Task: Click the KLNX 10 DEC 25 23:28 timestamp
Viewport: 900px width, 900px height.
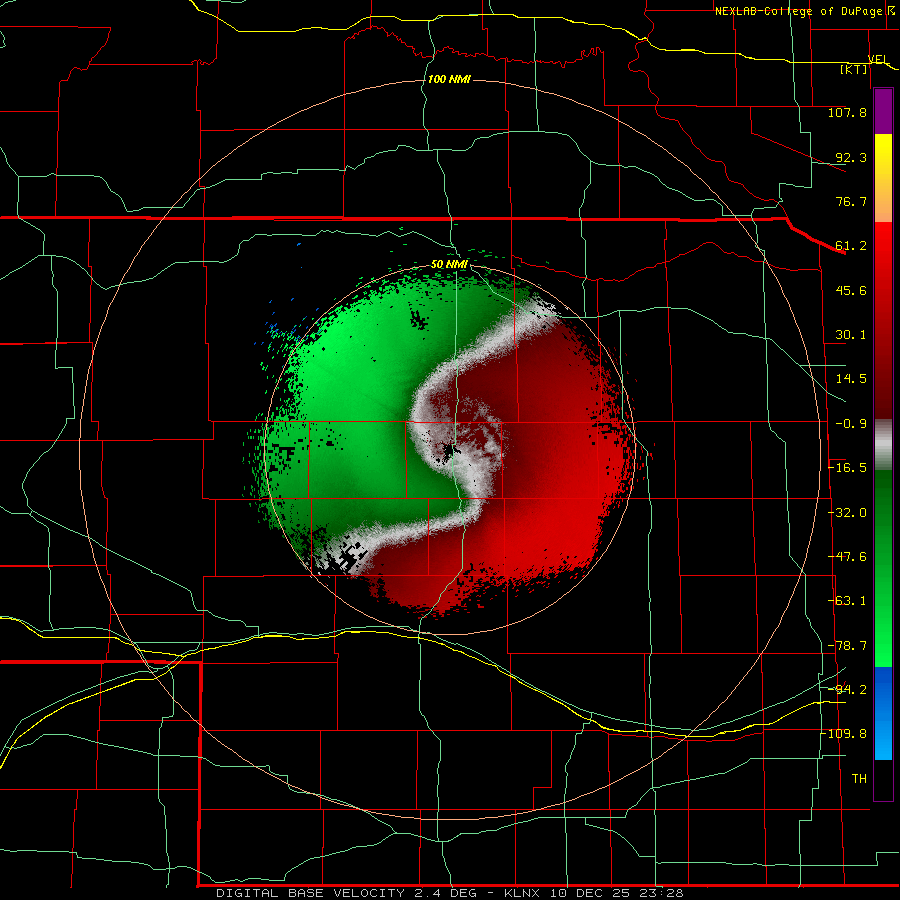Action: point(593,893)
